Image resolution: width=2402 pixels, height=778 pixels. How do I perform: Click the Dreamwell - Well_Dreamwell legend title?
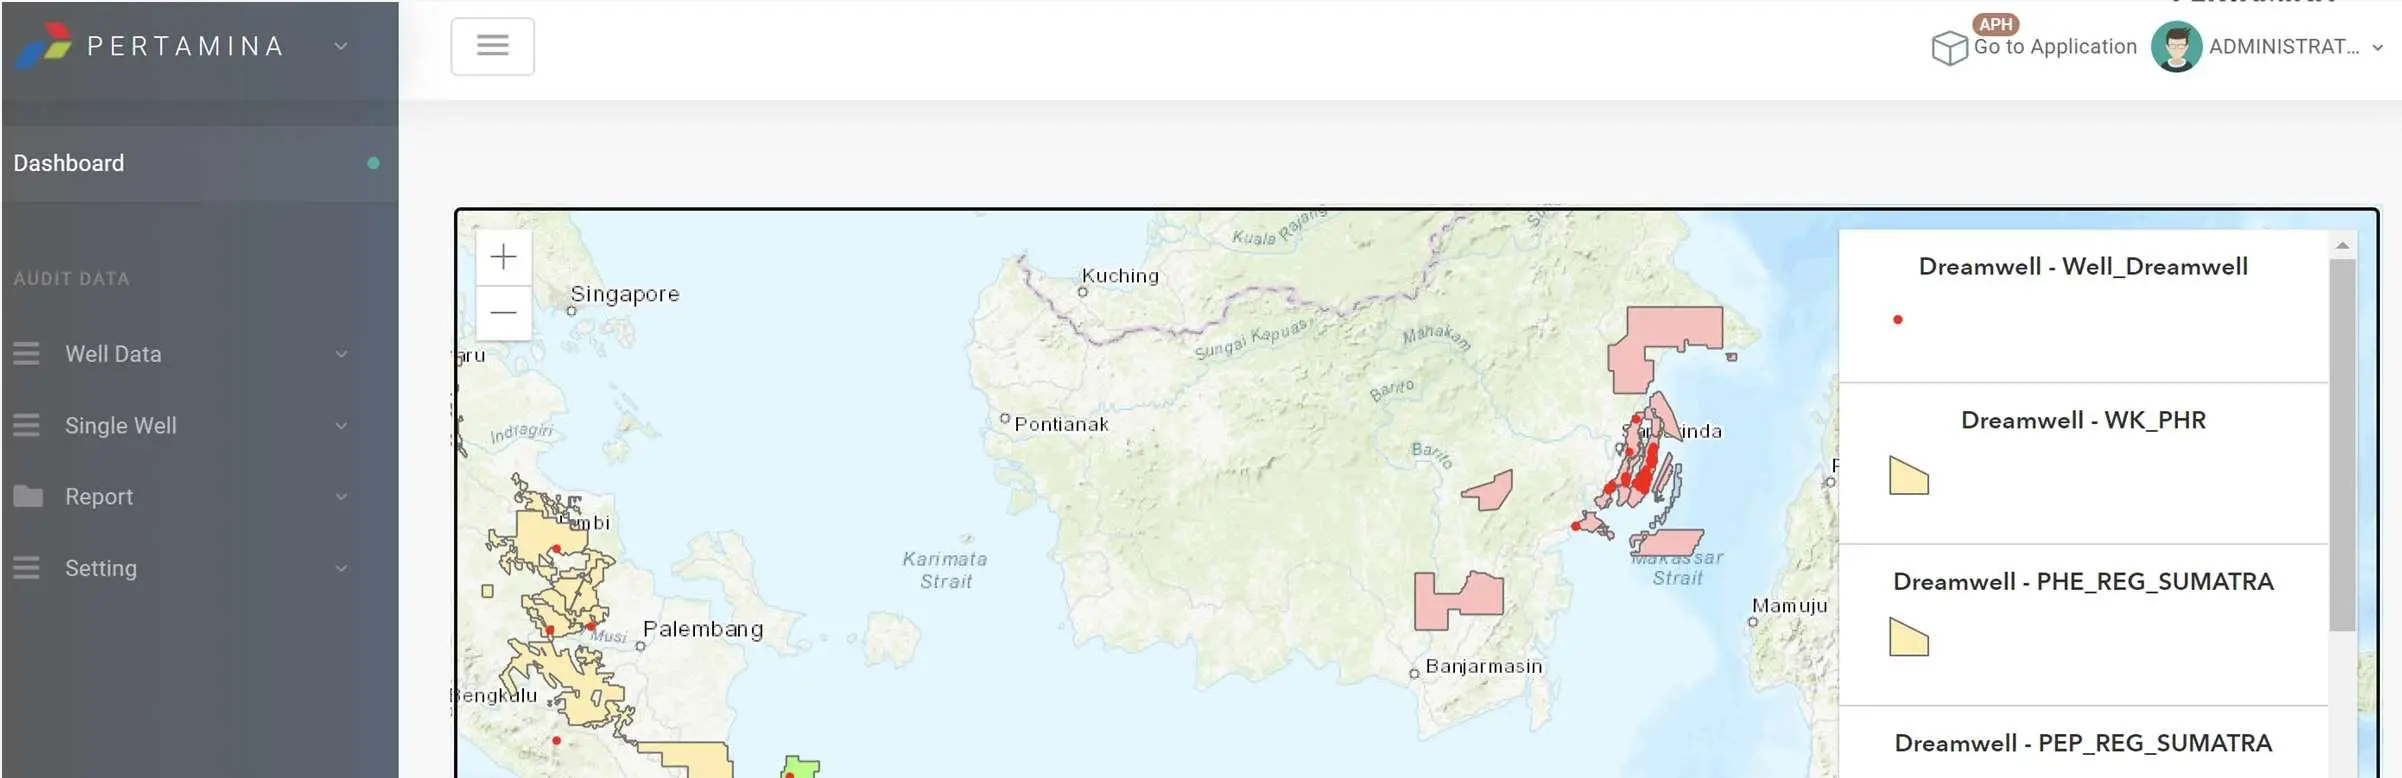(x=2083, y=267)
